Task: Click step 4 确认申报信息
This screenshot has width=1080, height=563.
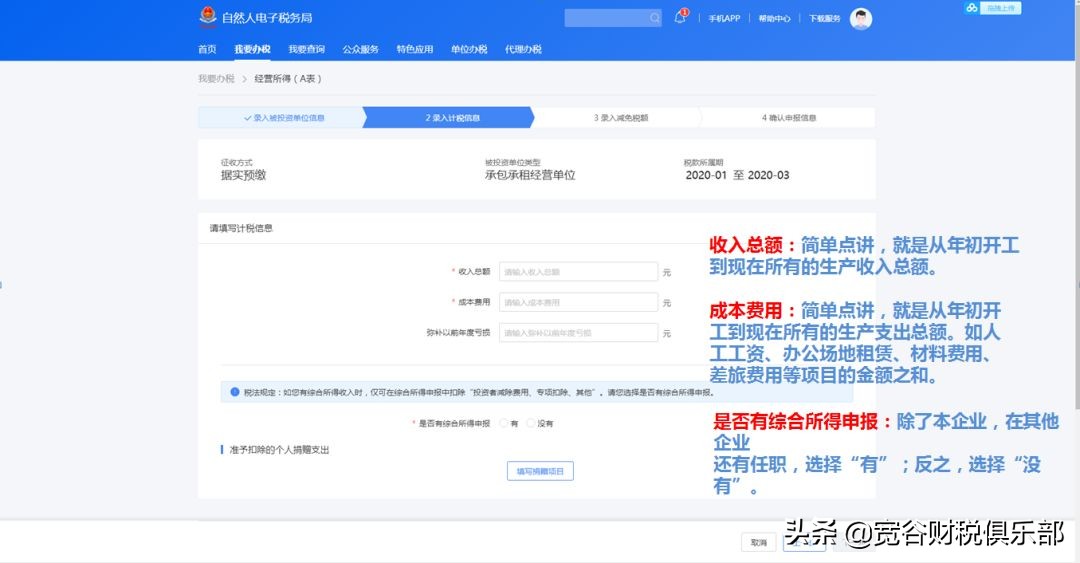Action: pyautogui.click(x=789, y=118)
